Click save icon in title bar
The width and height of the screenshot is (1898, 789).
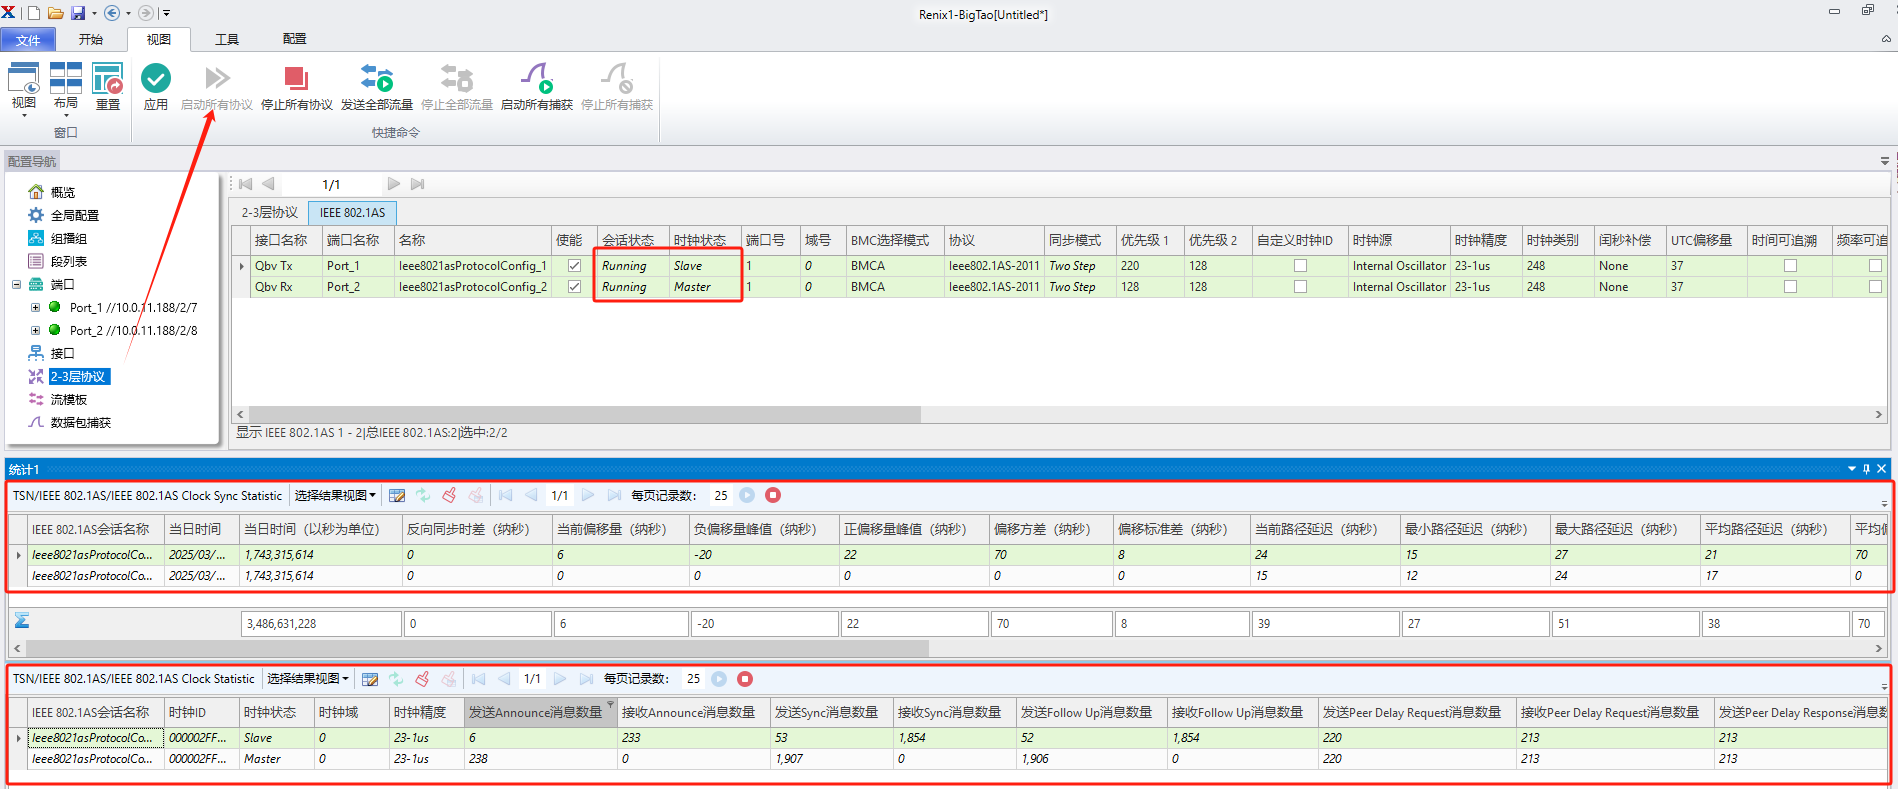tap(78, 13)
